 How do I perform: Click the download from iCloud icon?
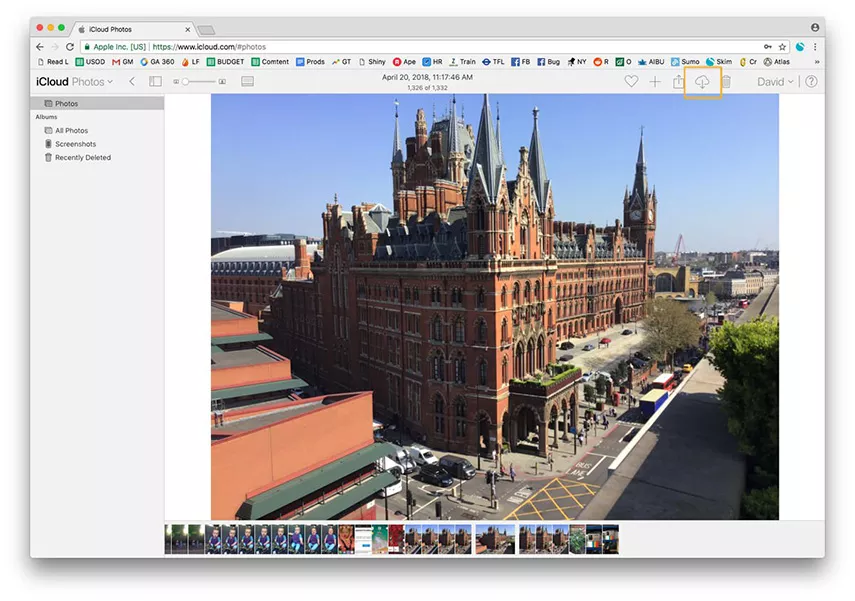tap(702, 82)
